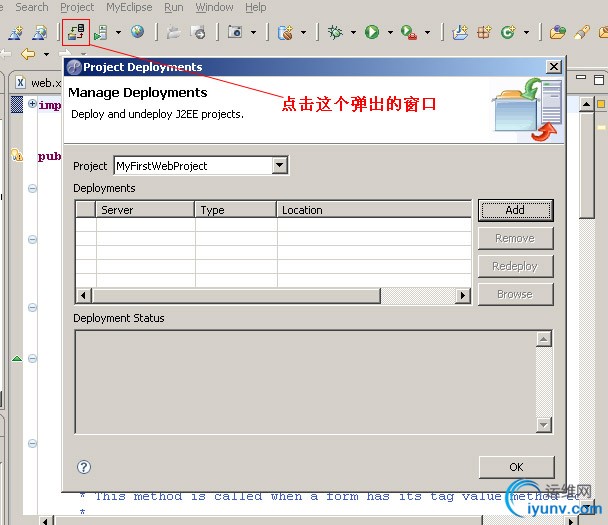
Task: Click the database with ball toolbar icon
Action: (x=285, y=33)
